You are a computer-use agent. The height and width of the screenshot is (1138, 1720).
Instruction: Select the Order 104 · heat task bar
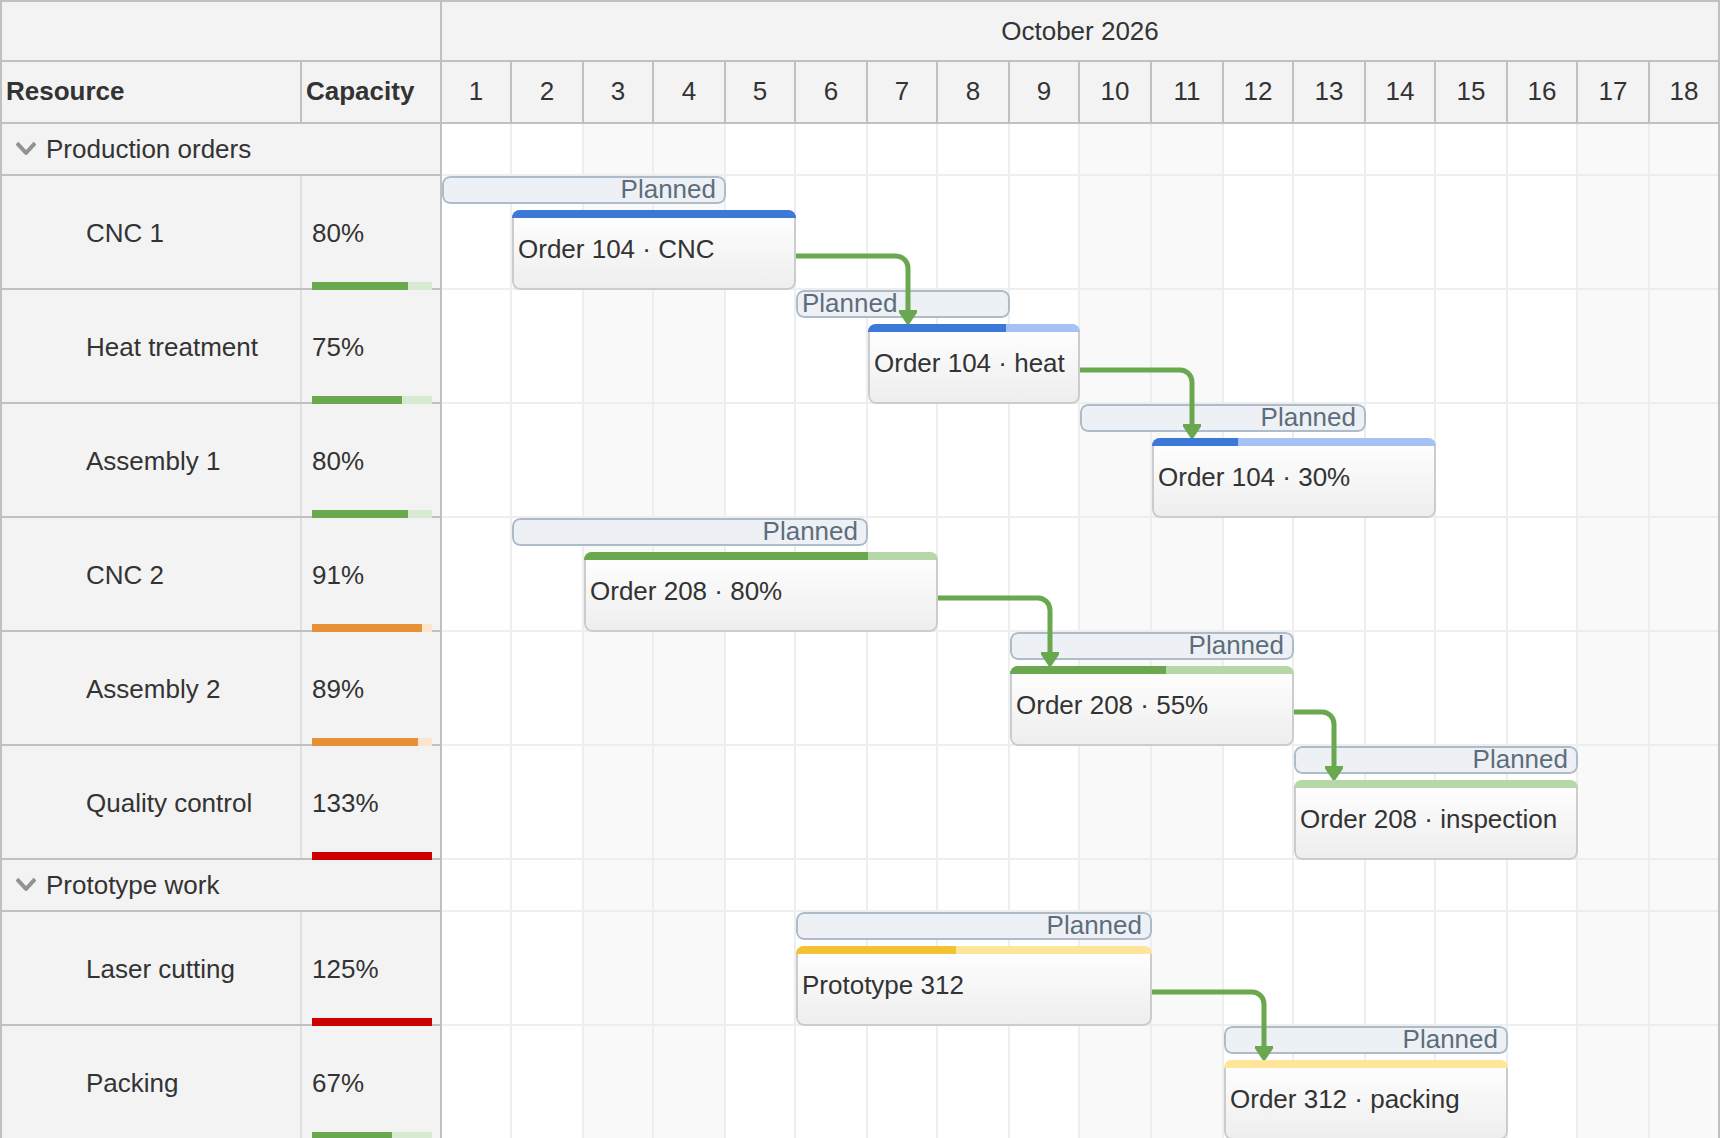(974, 364)
